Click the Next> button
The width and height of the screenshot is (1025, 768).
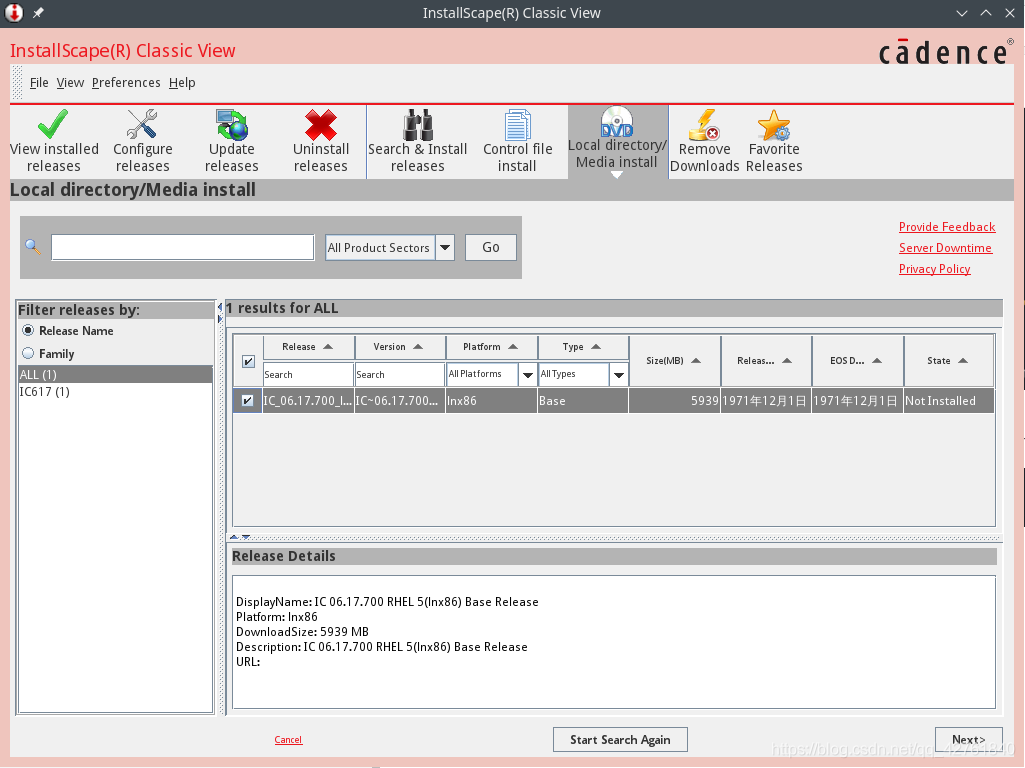969,740
